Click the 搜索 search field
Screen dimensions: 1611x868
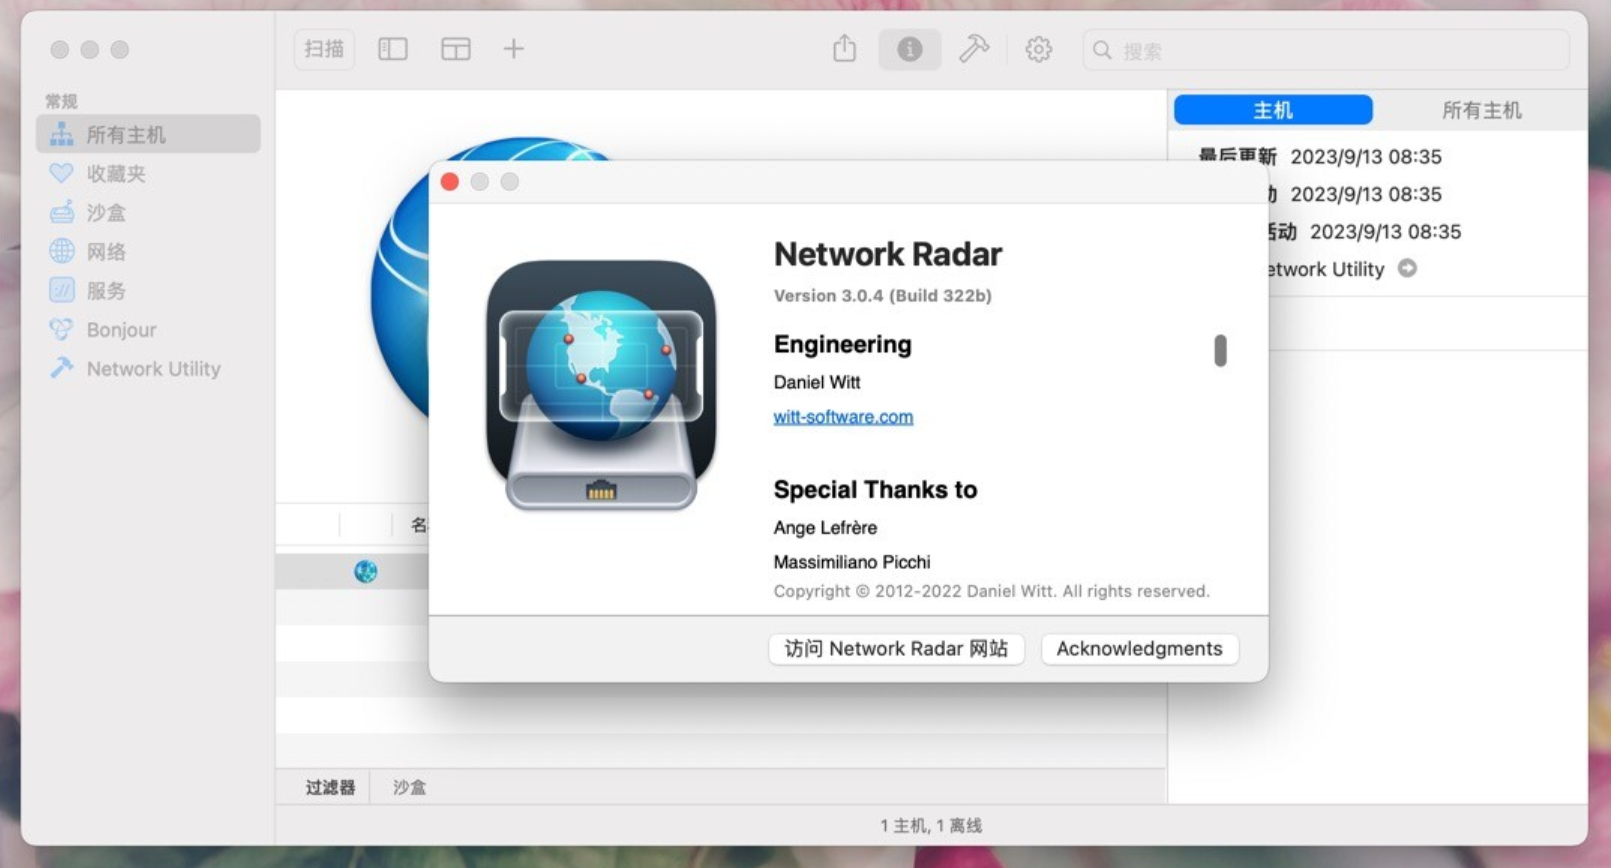[1326, 50]
